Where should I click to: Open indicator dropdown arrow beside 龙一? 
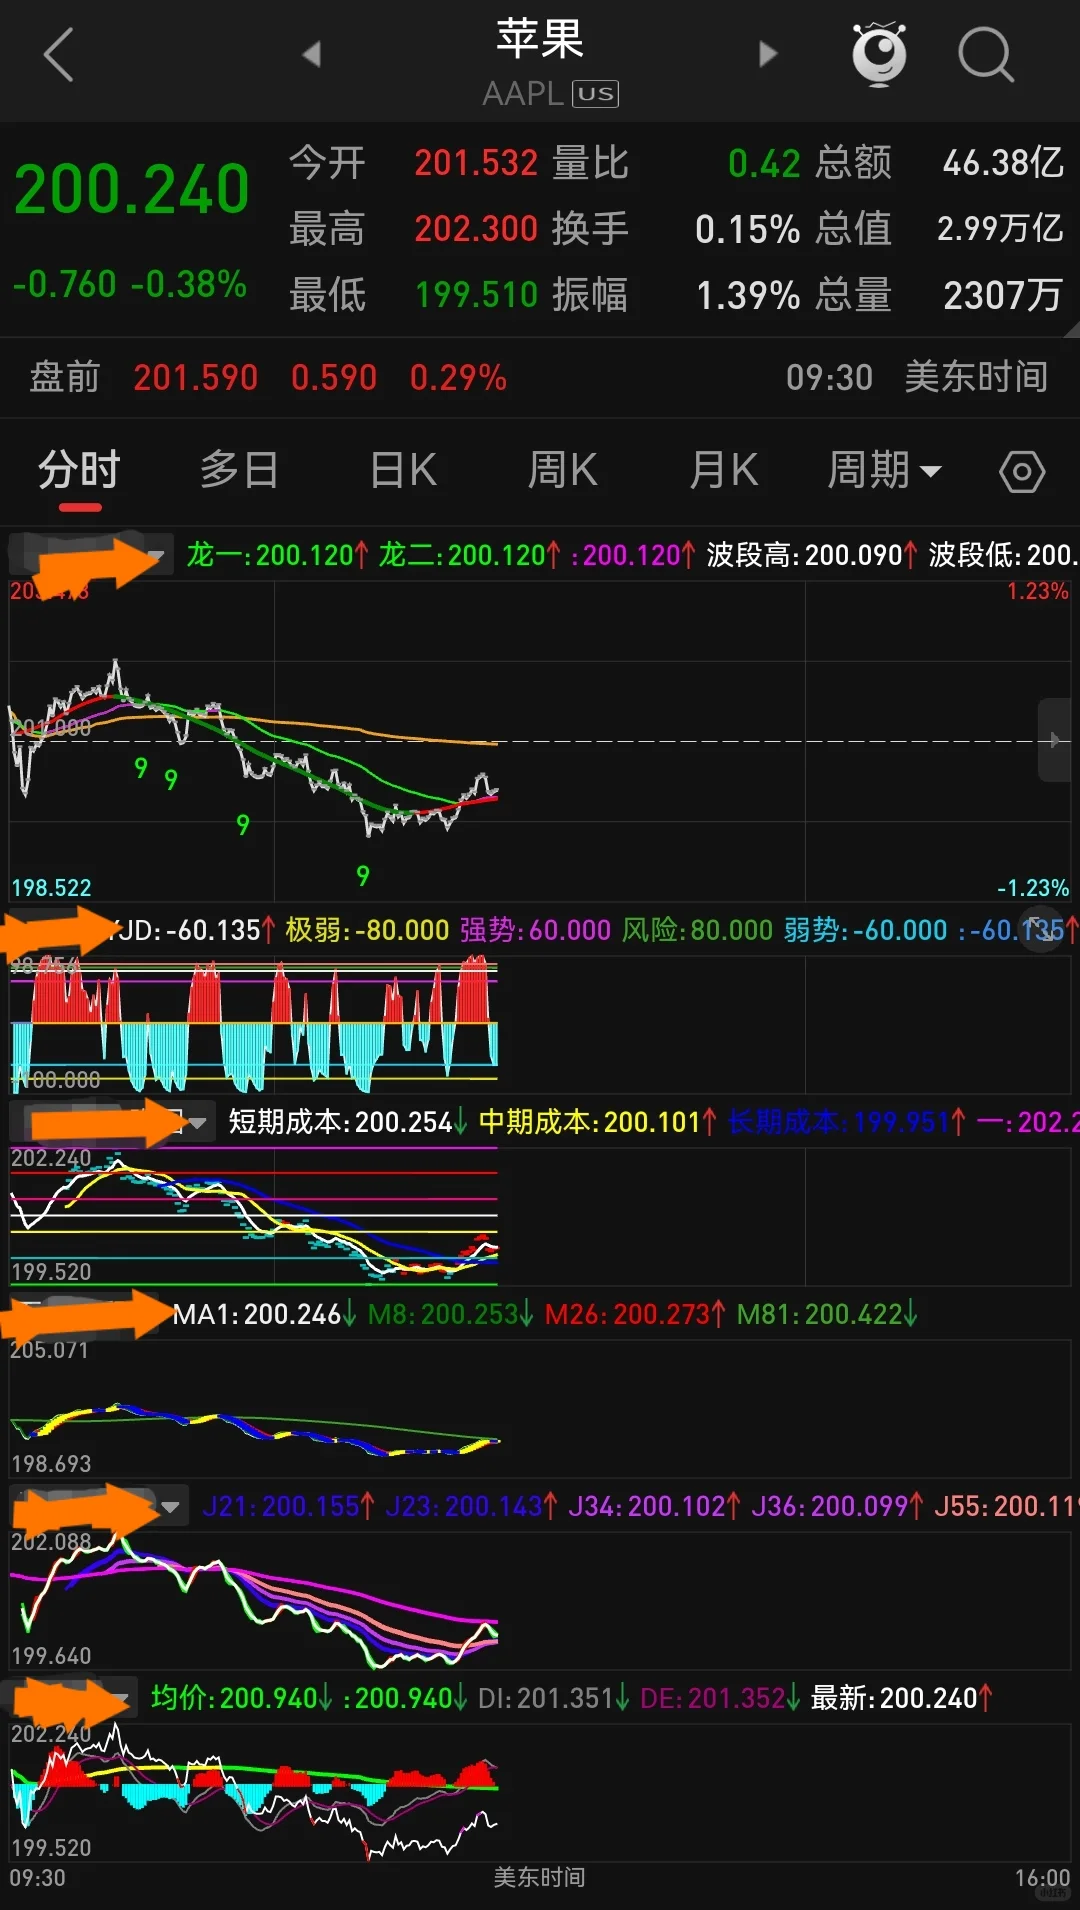156,555
